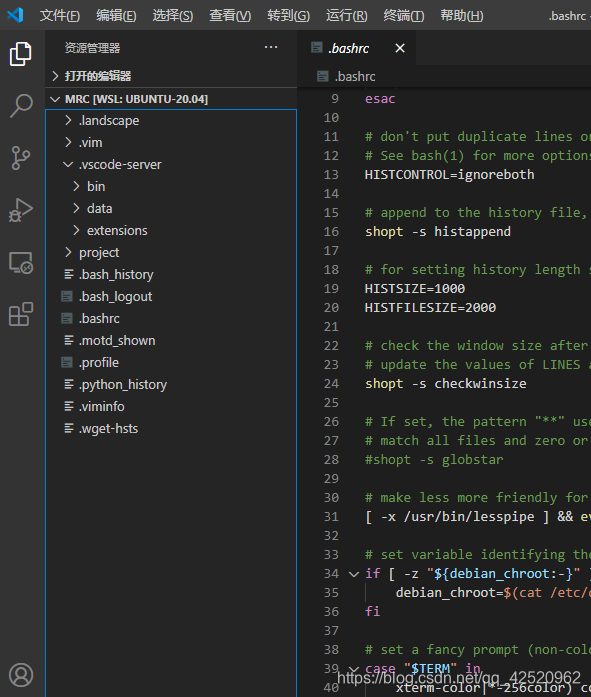Click line number 24 in the gutter
591x697 pixels.
pyautogui.click(x=331, y=384)
